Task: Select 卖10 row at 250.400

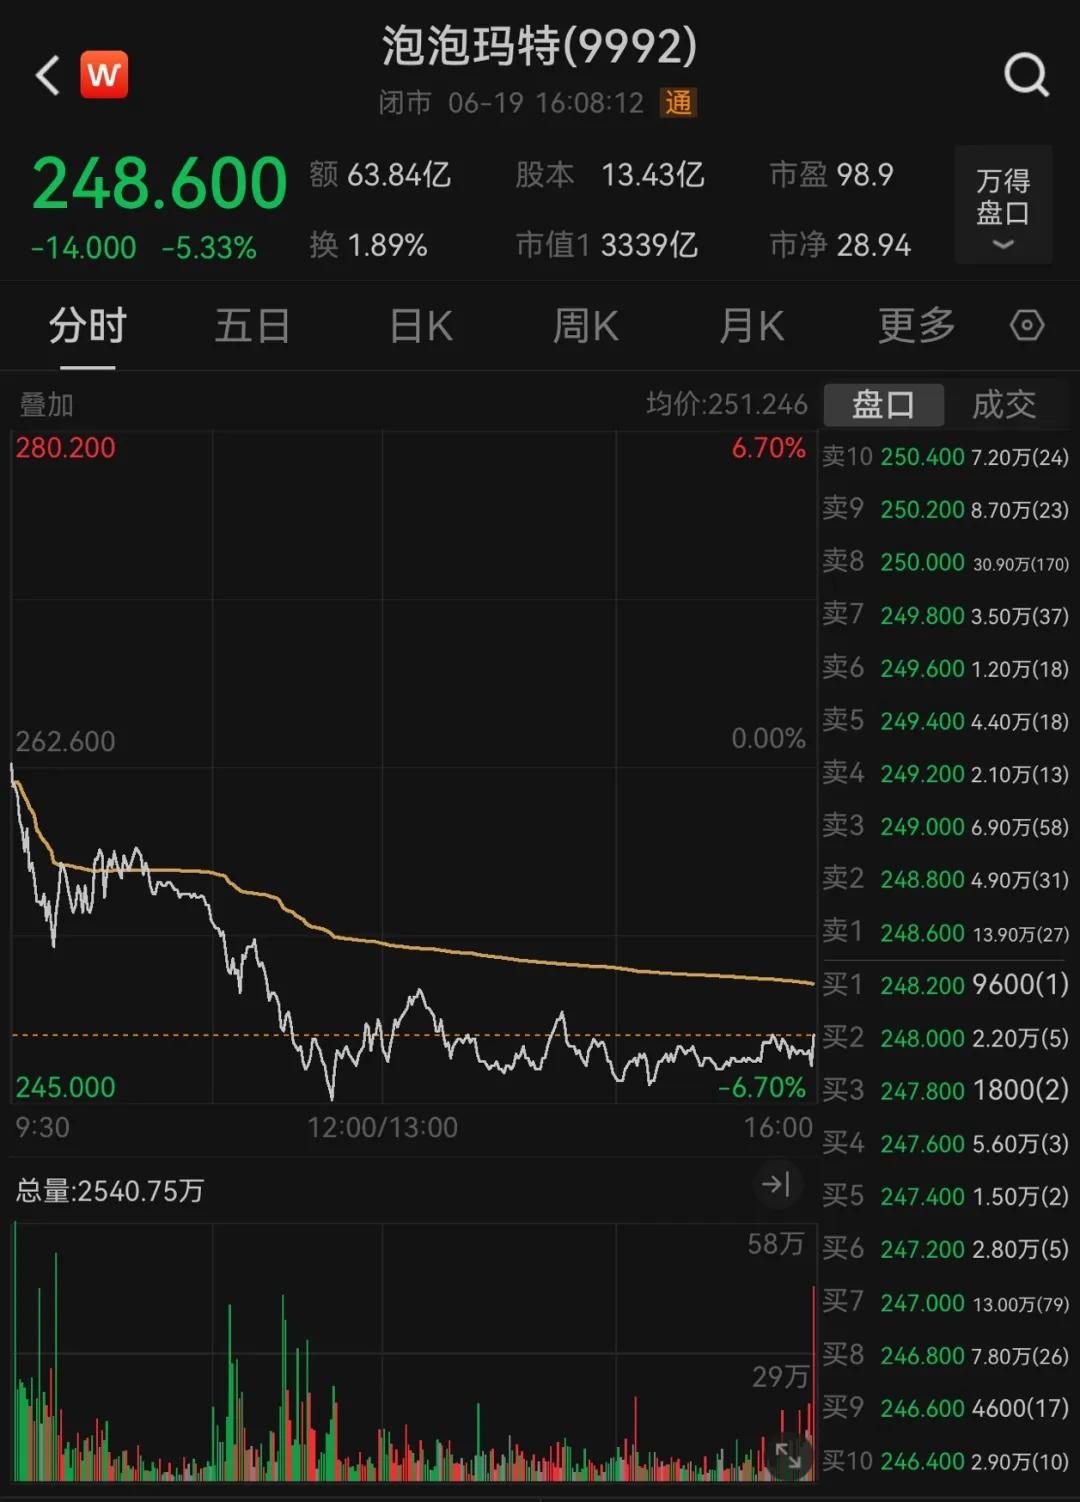Action: point(945,457)
